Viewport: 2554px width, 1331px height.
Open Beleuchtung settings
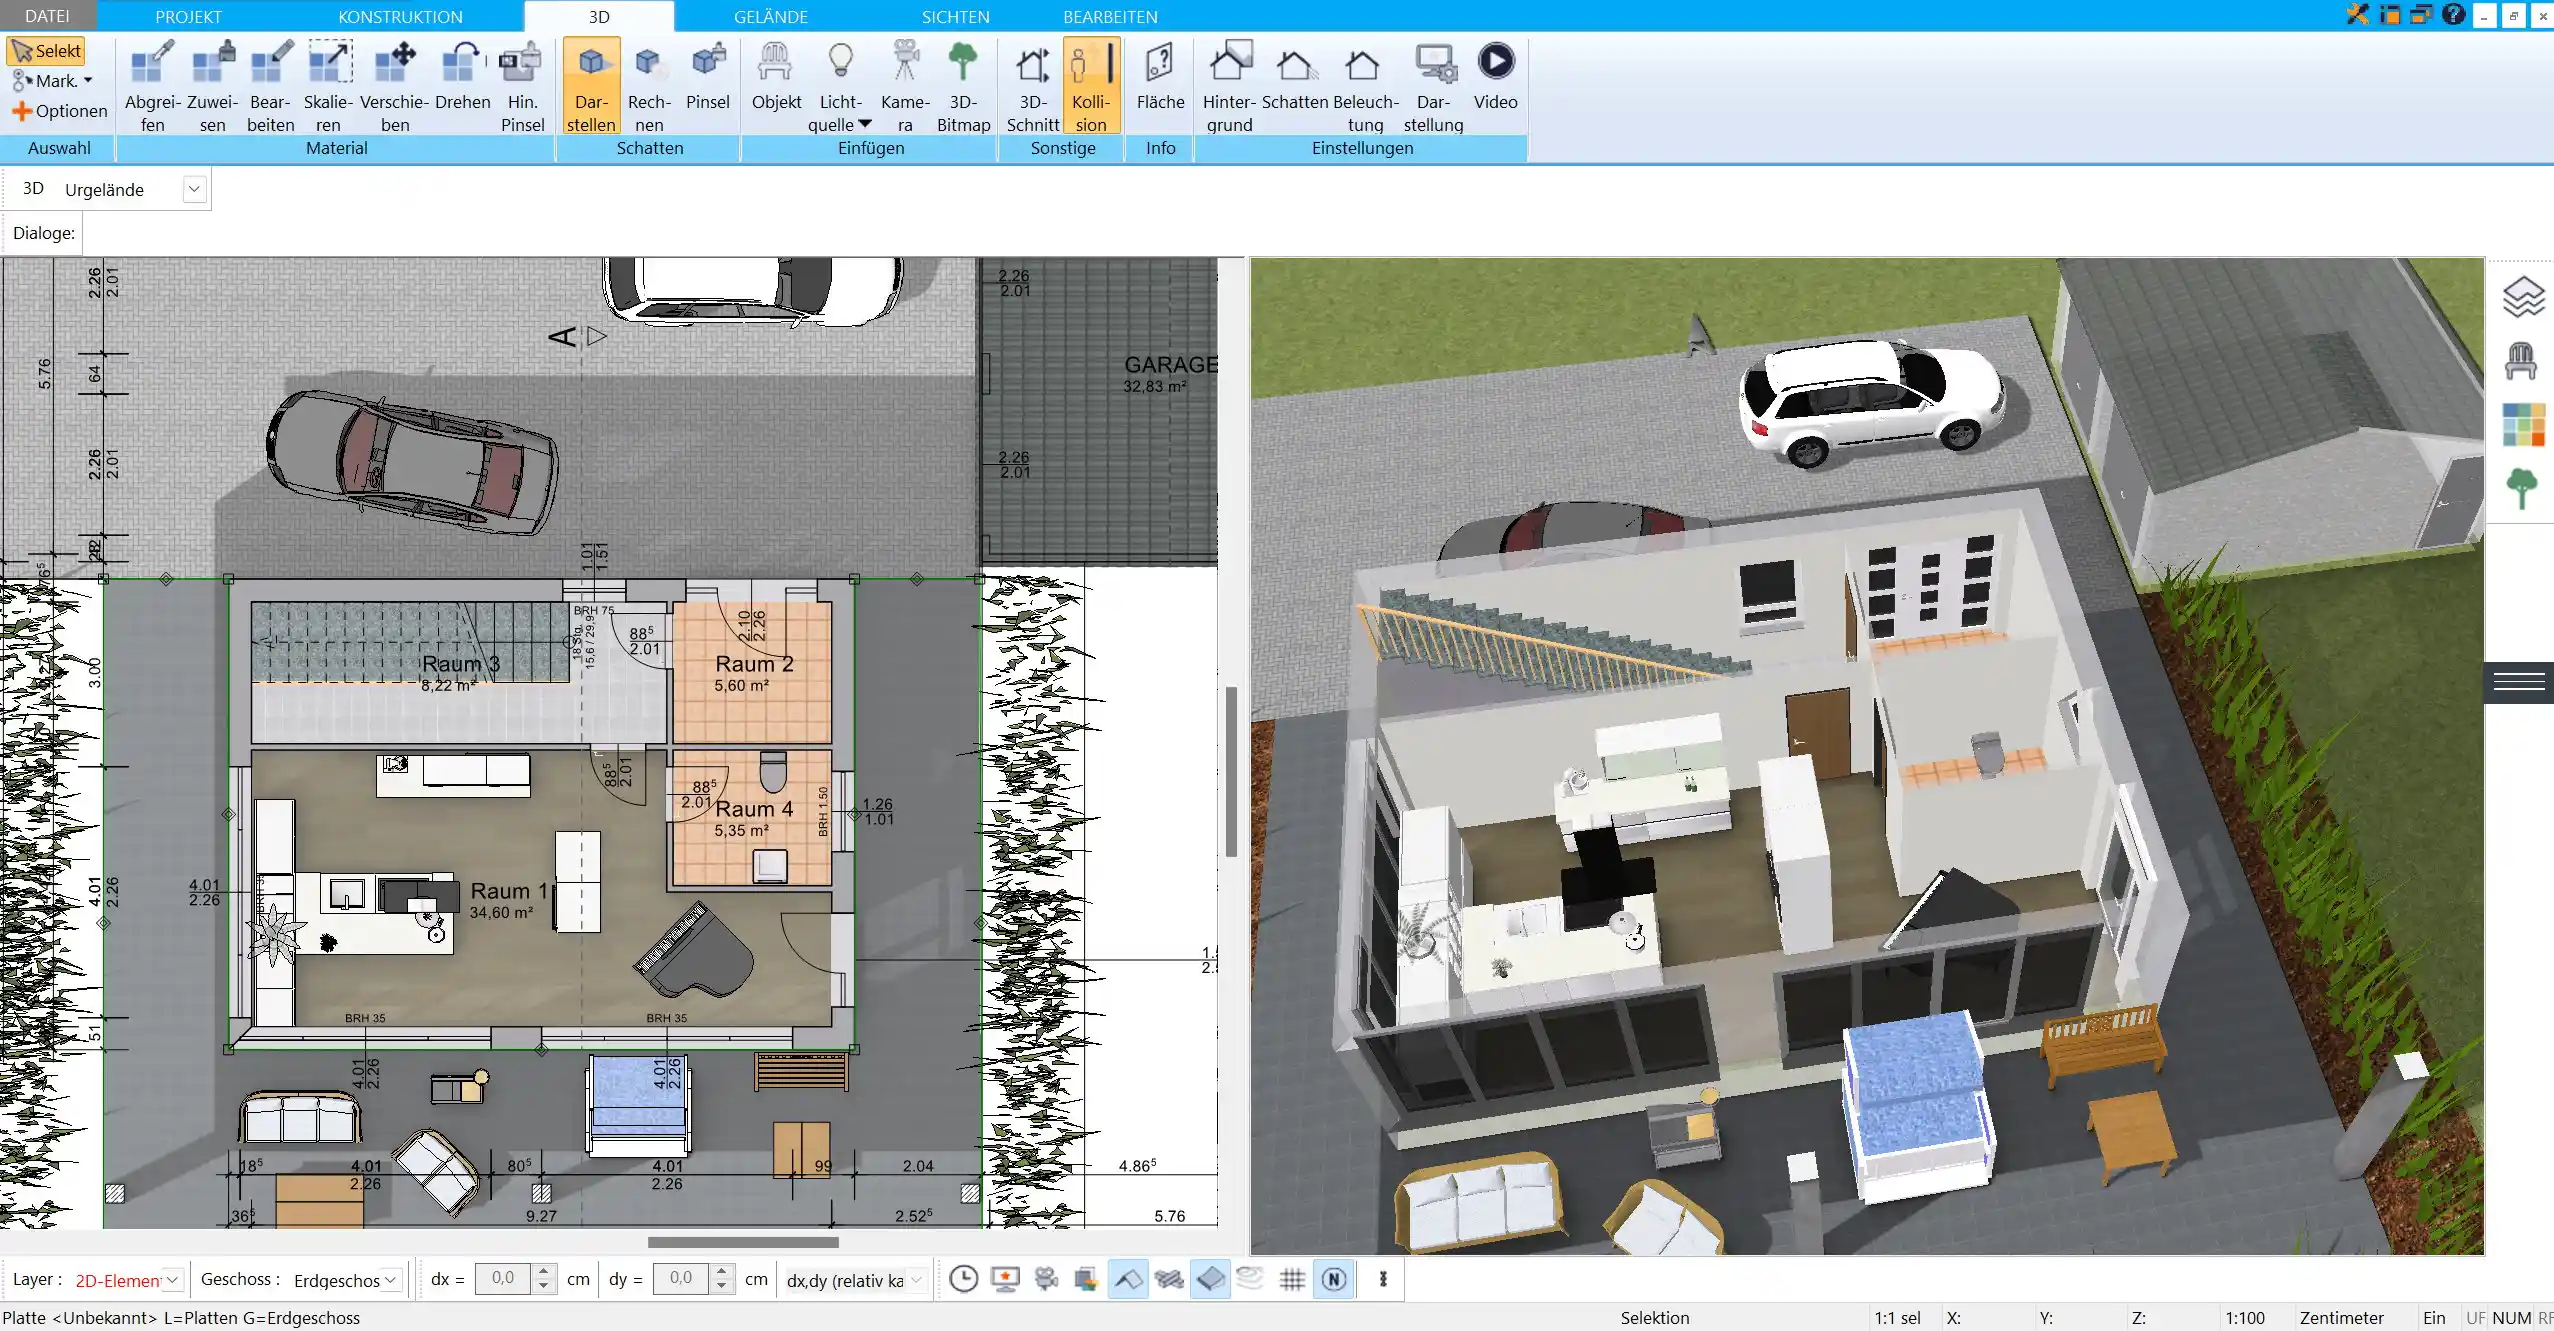point(1365,86)
